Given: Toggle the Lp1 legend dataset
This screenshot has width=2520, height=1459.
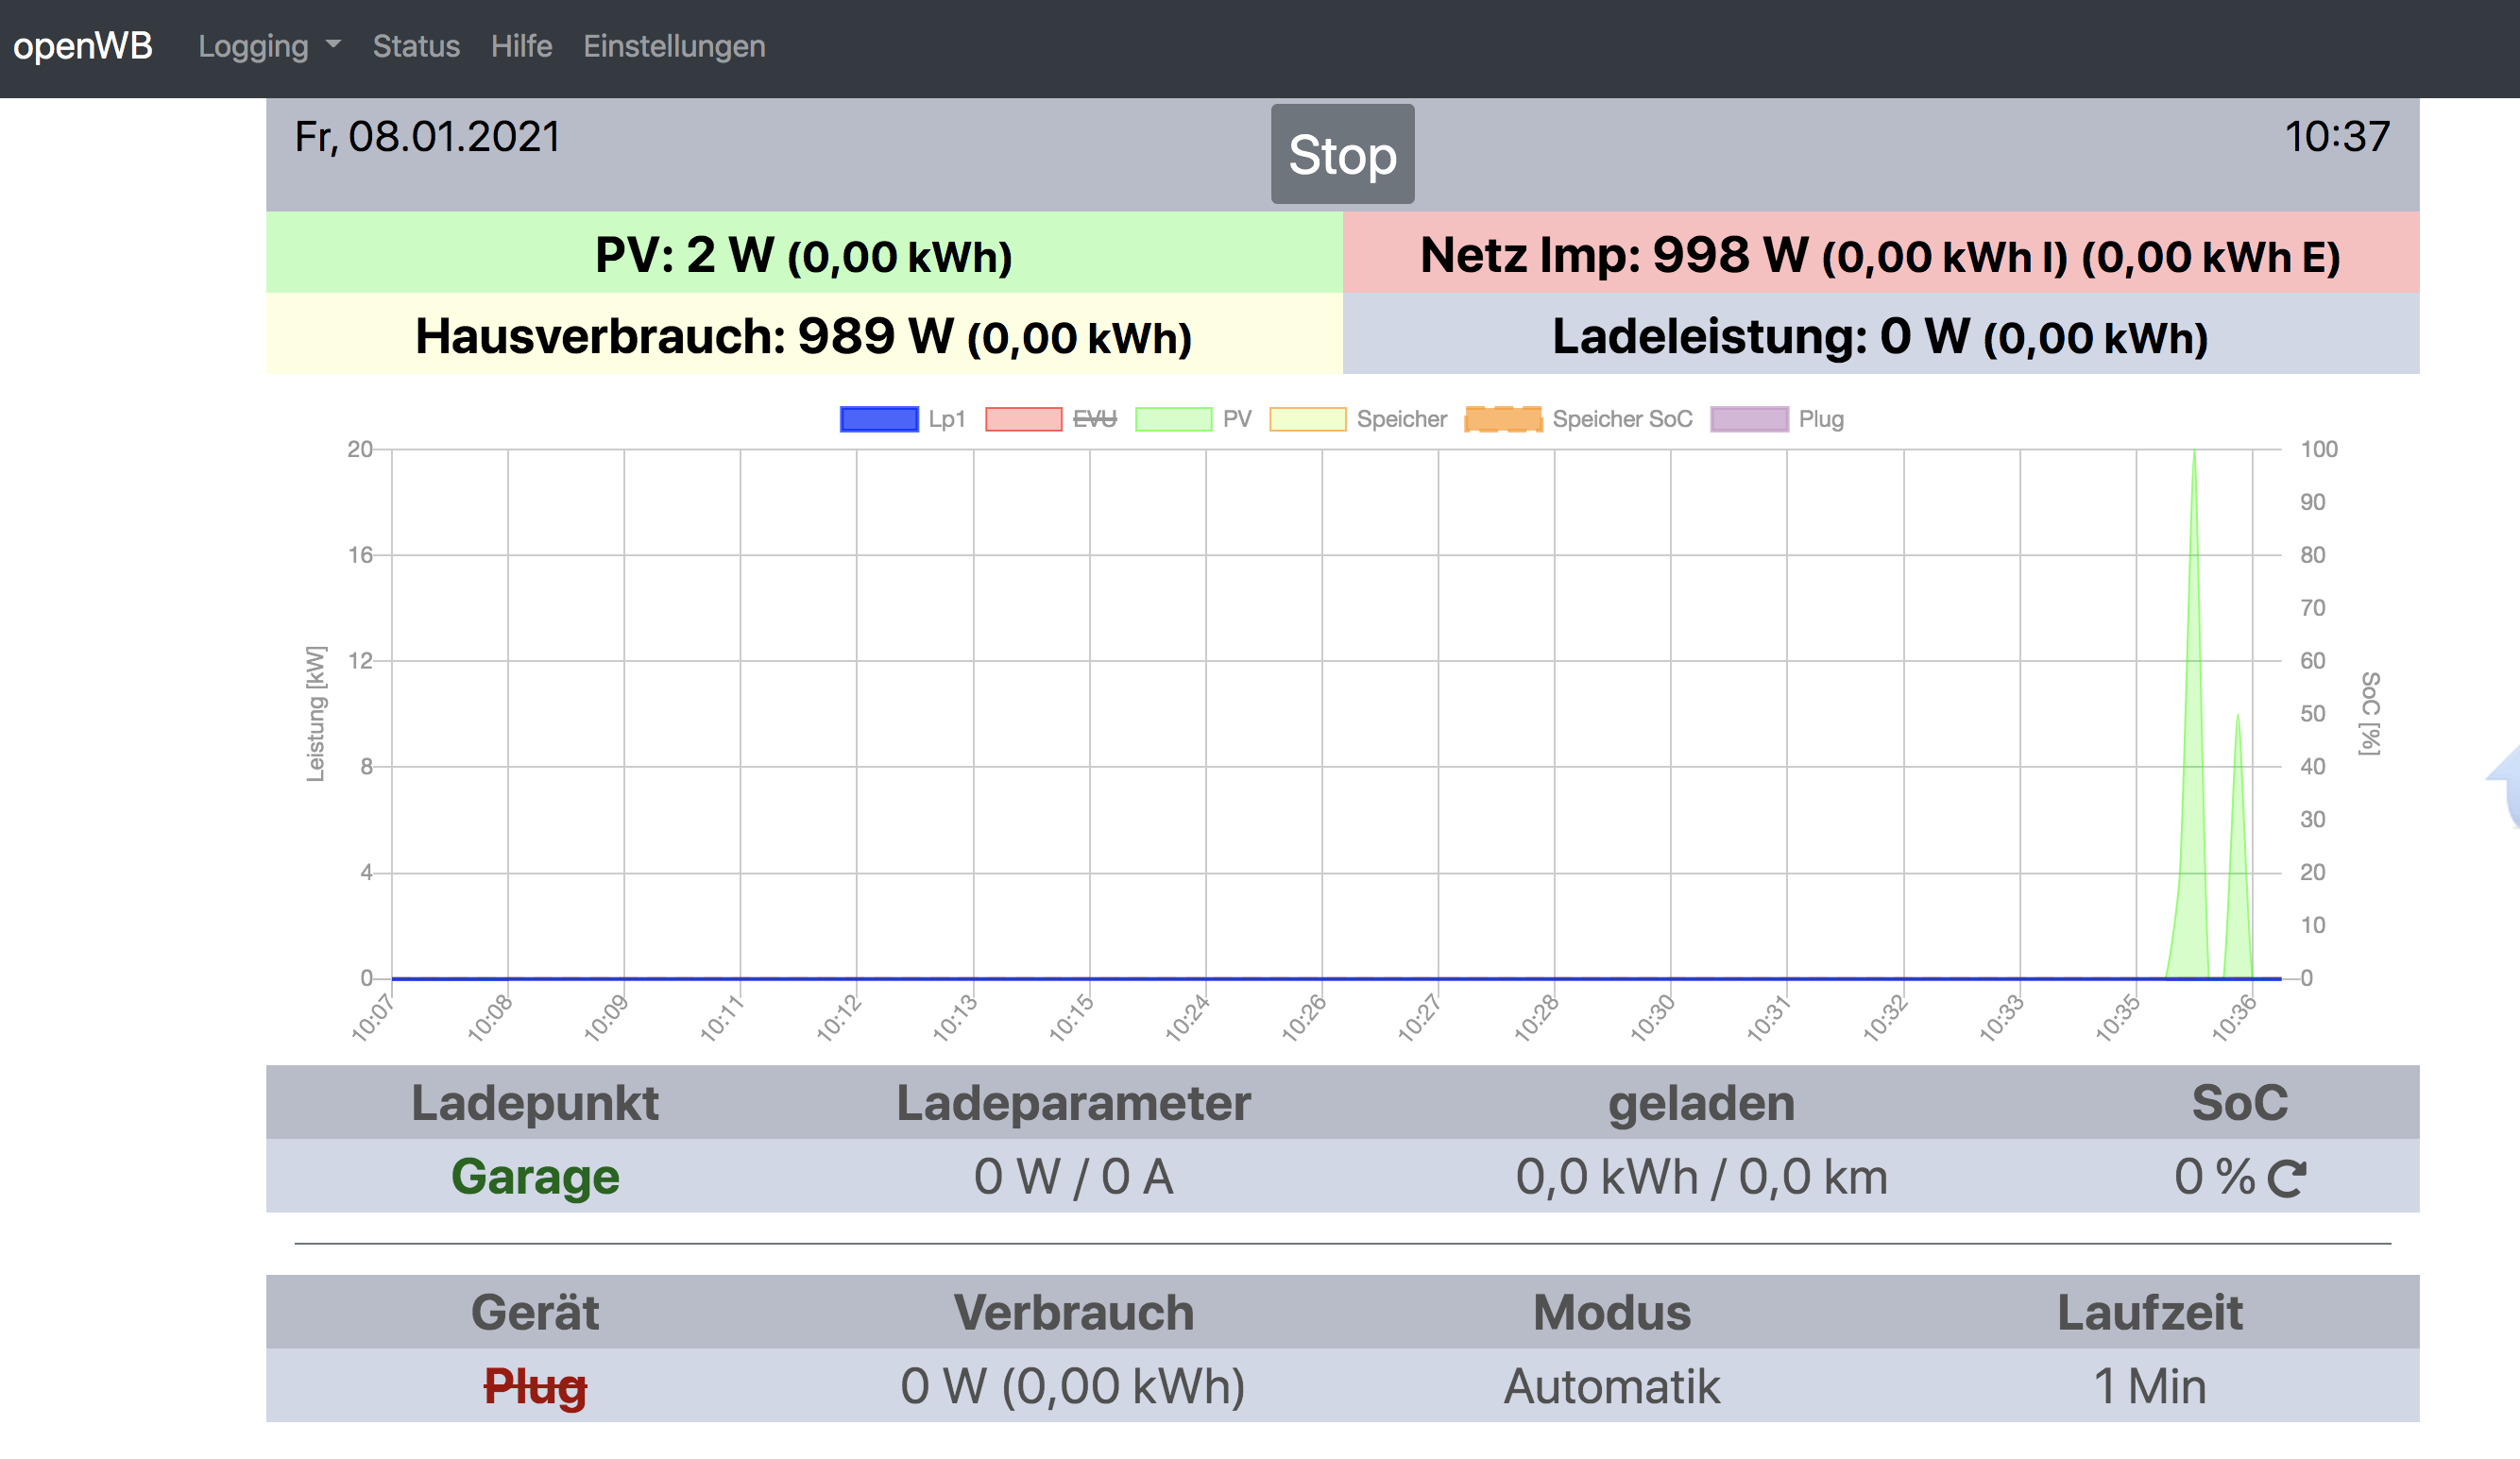Looking at the screenshot, I should pyautogui.click(x=903, y=419).
